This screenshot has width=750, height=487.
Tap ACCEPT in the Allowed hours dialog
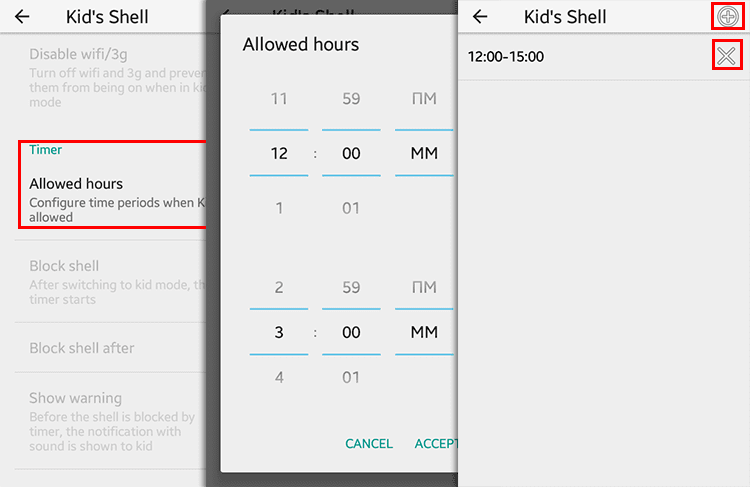pyautogui.click(x=436, y=444)
